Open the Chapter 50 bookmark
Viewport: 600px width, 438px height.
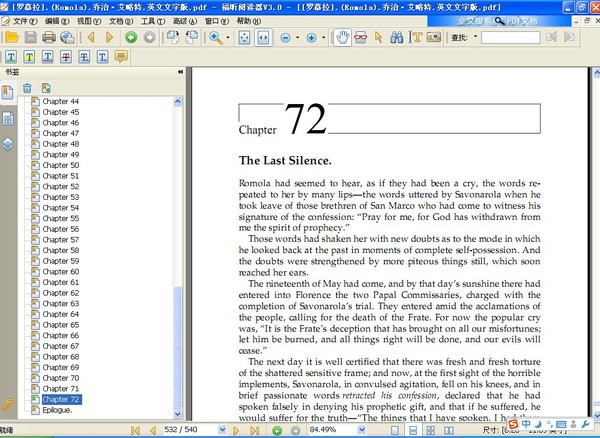point(60,165)
